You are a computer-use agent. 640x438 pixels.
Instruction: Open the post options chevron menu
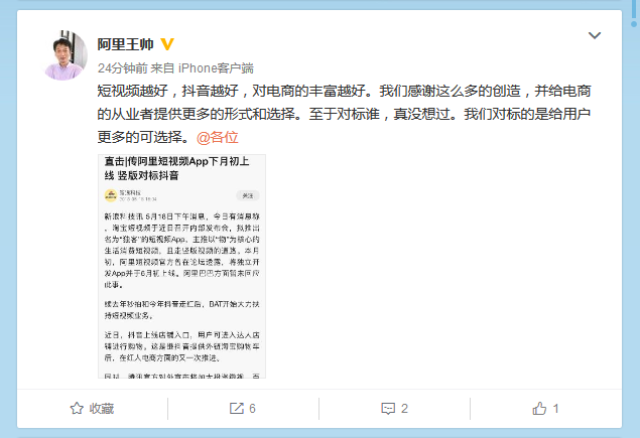pos(594,36)
